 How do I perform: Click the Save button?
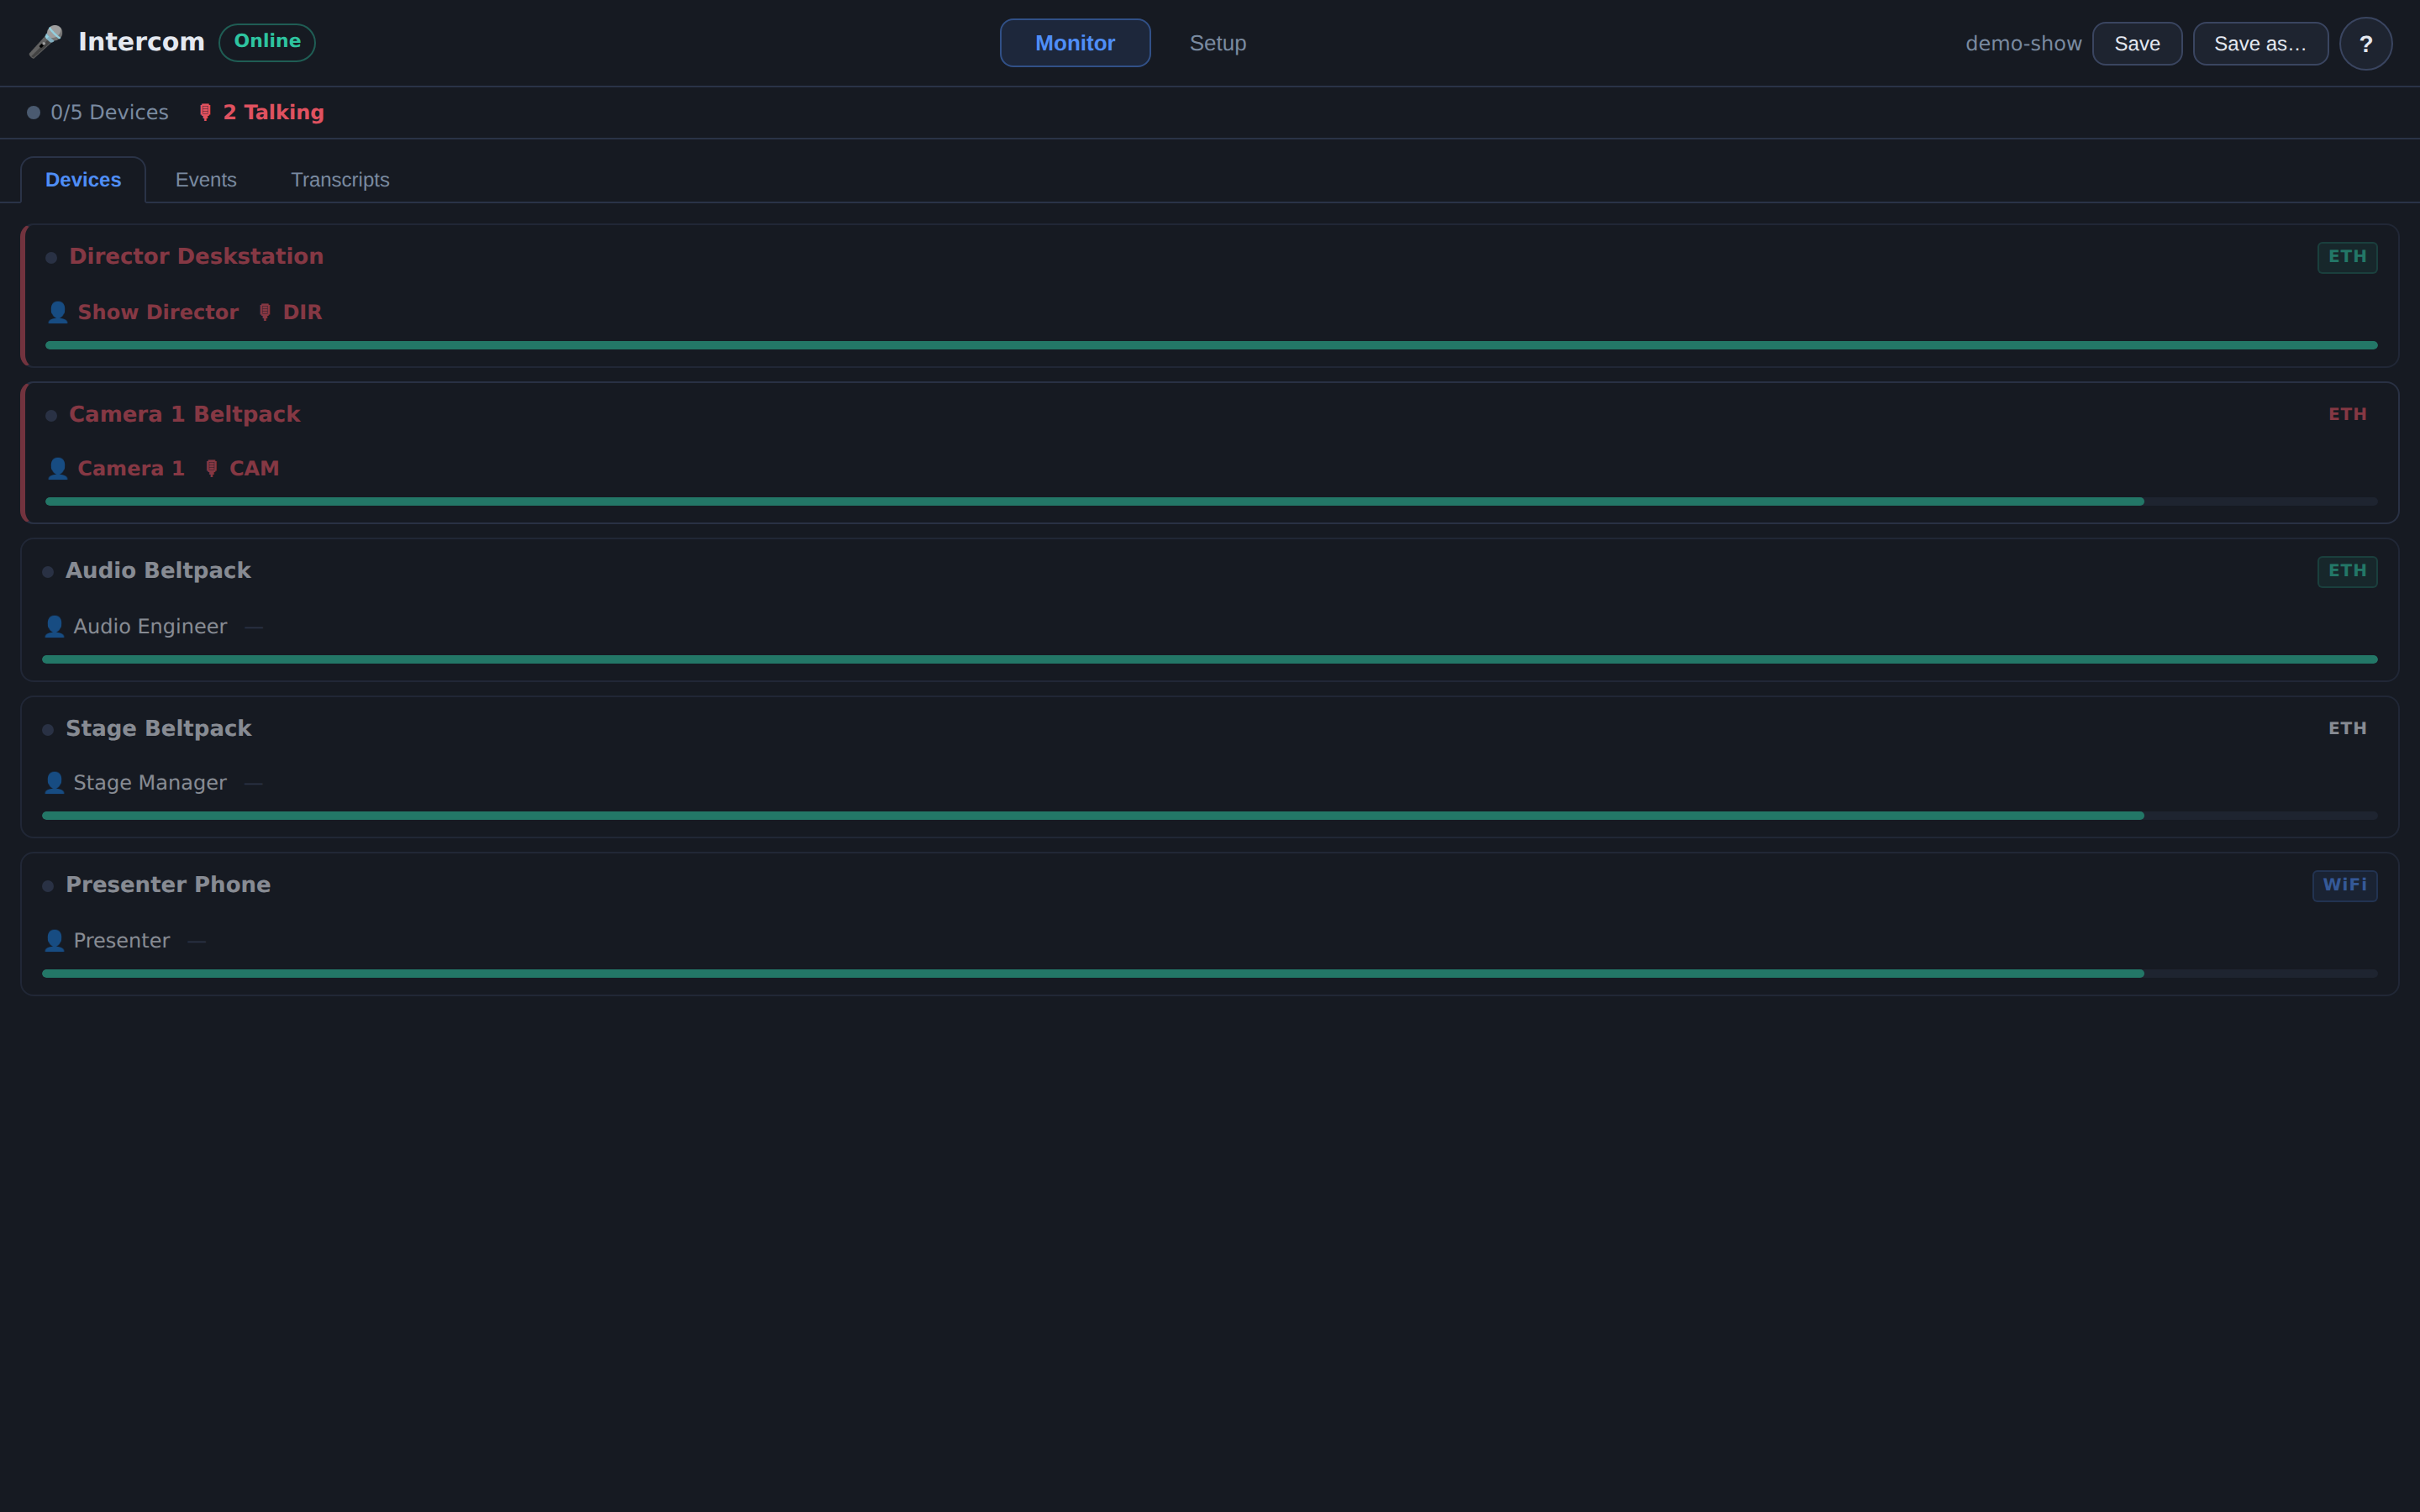pos(2137,43)
